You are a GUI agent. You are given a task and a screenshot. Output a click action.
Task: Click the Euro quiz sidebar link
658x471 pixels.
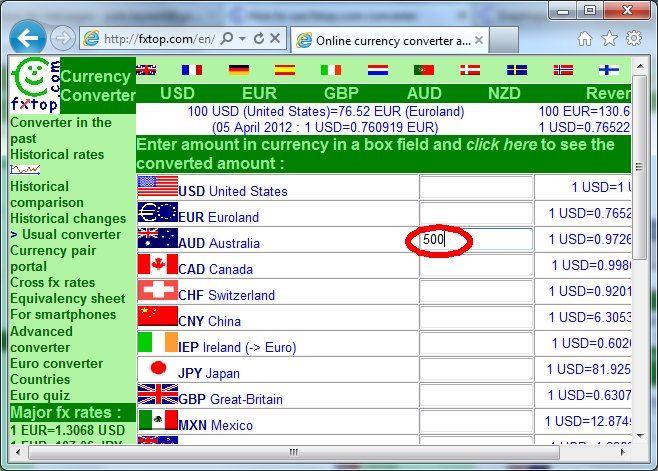pyautogui.click(x=39, y=395)
